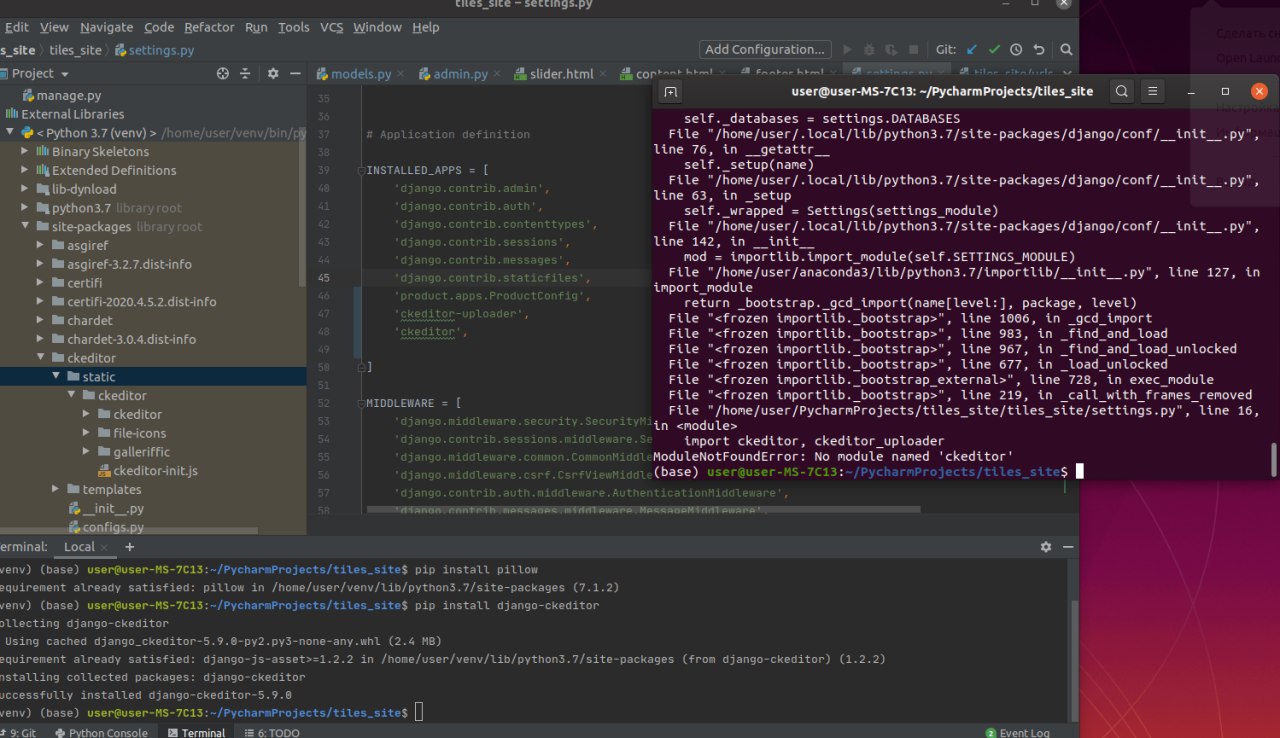1280x738 pixels.
Task: Open the Help menu
Action: click(426, 27)
